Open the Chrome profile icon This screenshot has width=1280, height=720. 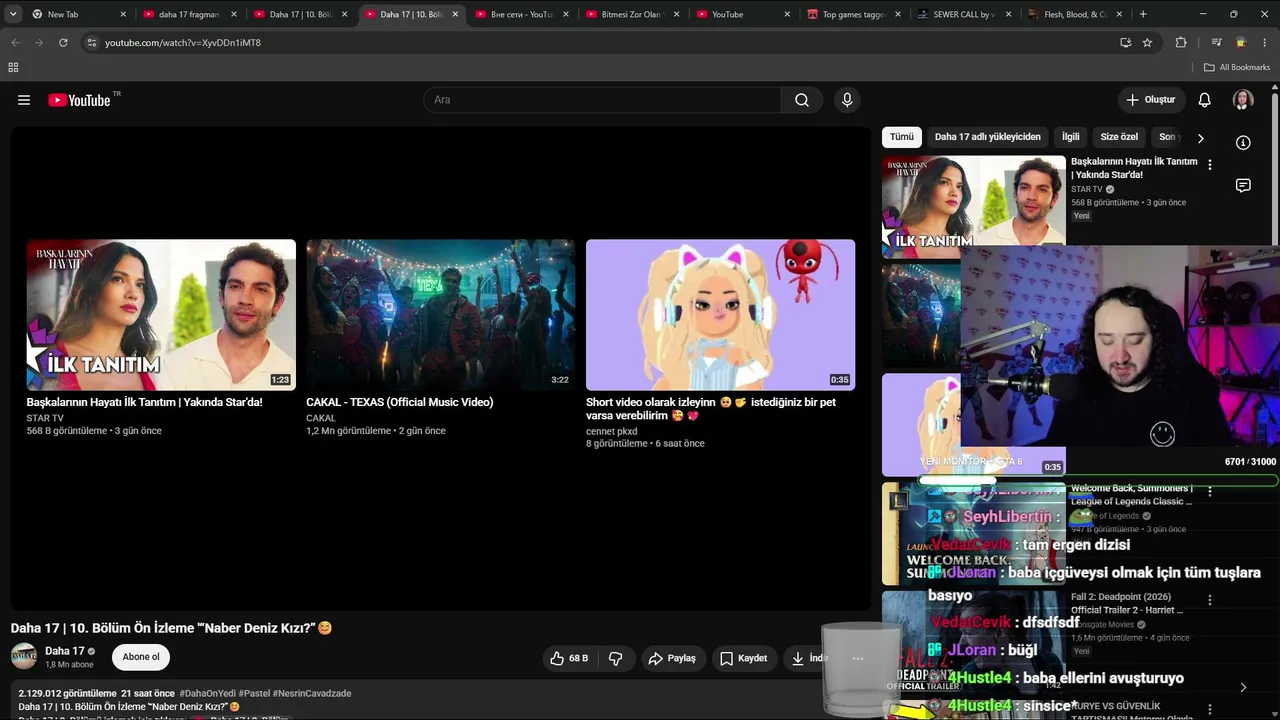coord(1241,43)
